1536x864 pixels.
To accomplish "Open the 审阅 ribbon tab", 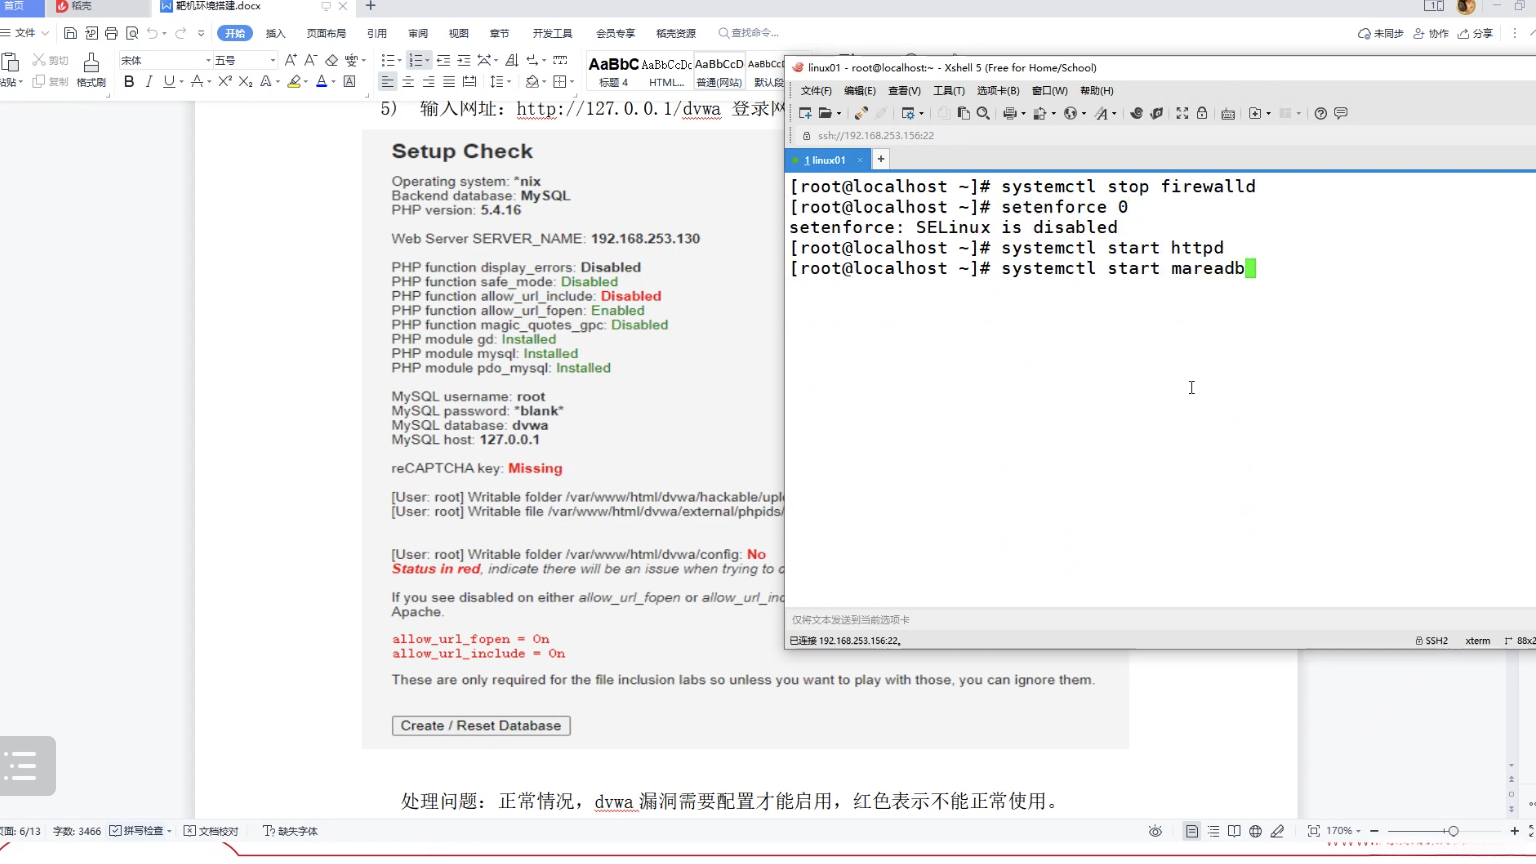I will pyautogui.click(x=418, y=33).
